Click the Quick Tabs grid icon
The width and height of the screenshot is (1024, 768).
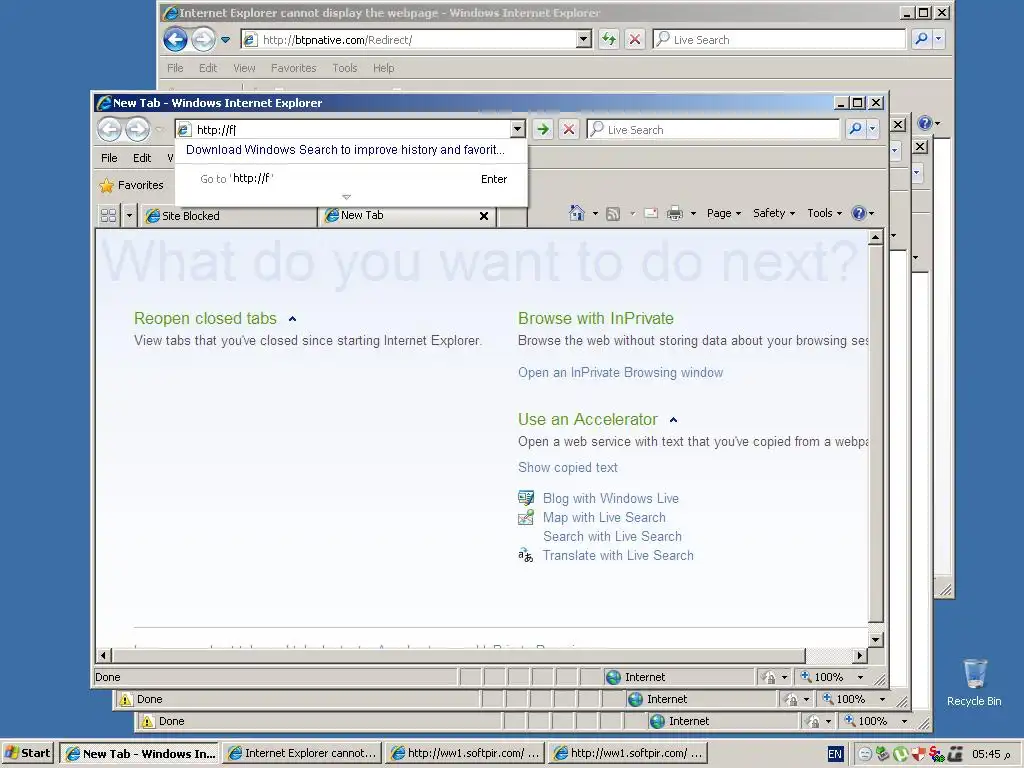pos(108,216)
